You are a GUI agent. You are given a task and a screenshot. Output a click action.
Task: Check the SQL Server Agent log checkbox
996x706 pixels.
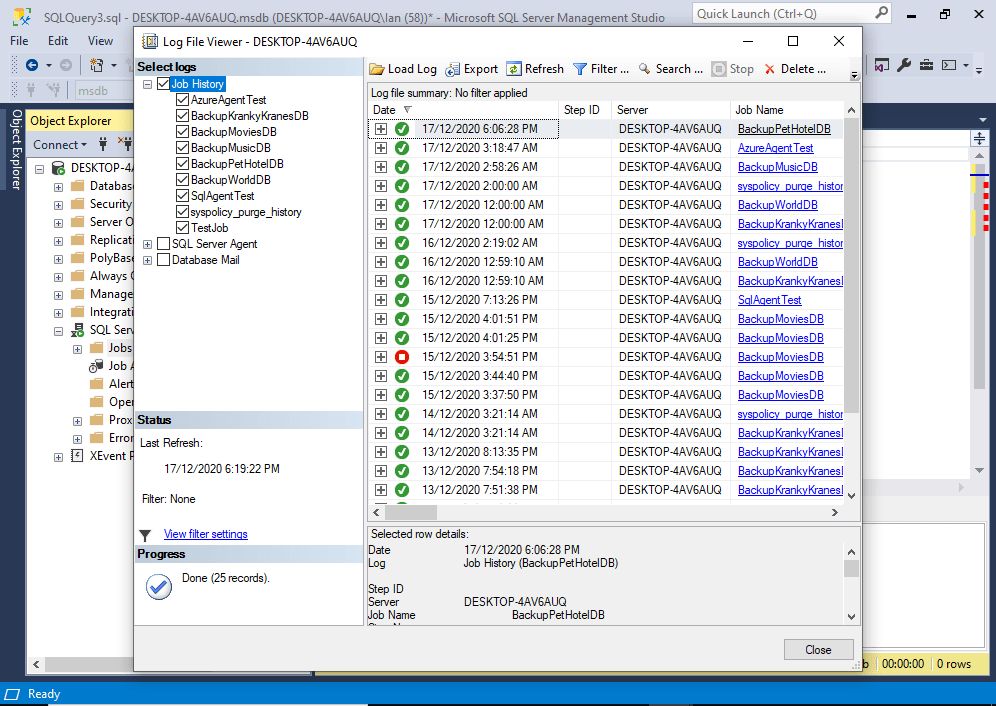click(163, 244)
